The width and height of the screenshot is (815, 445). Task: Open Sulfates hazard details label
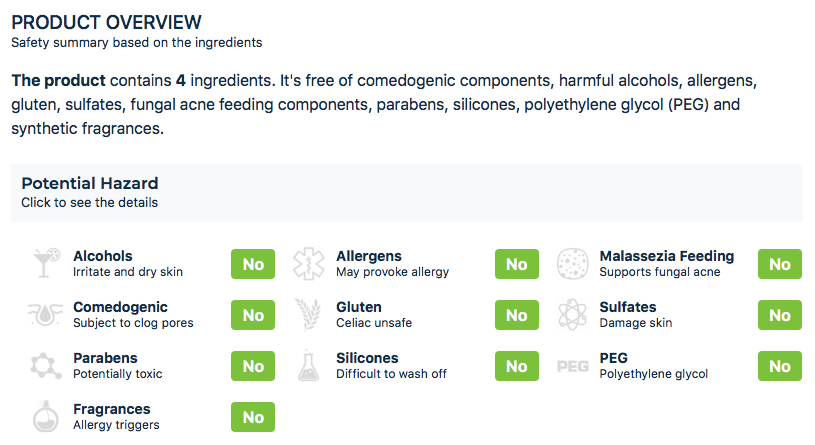pos(628,307)
